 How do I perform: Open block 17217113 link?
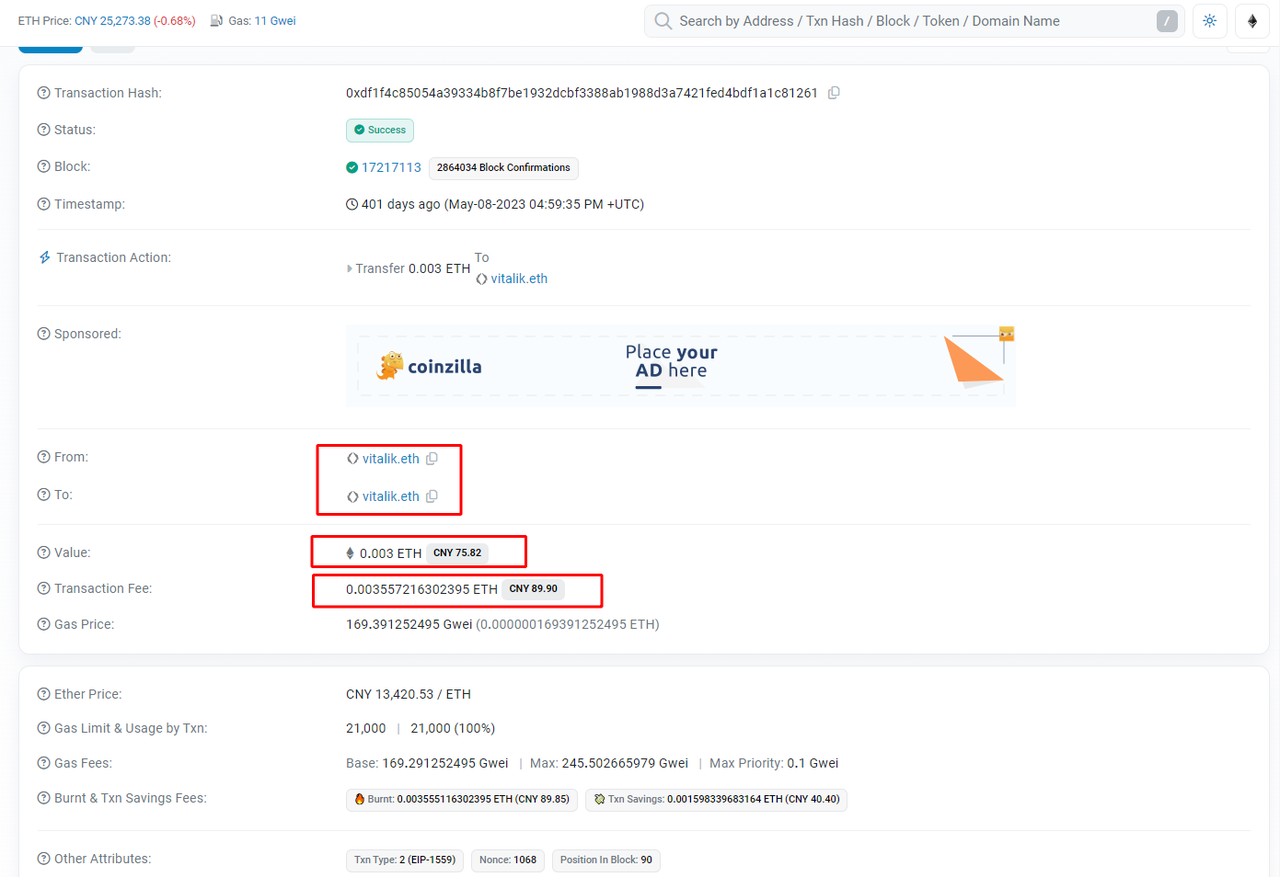391,168
